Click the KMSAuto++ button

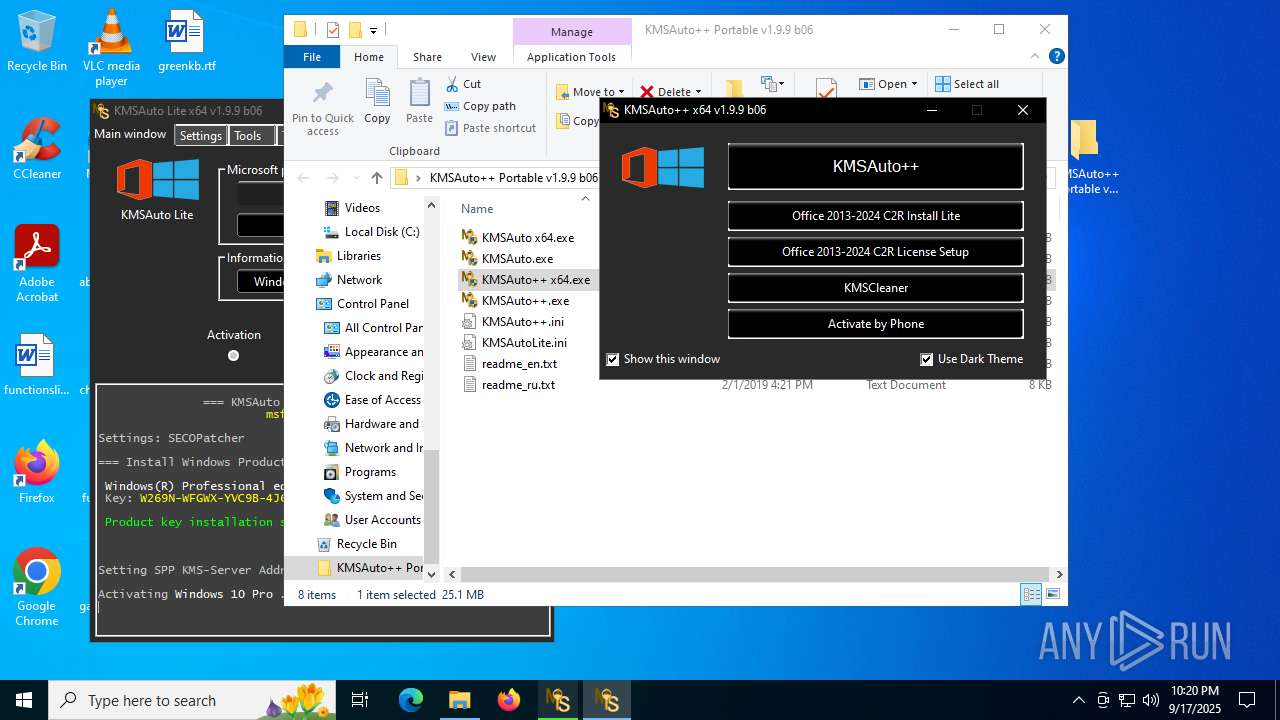click(x=875, y=166)
